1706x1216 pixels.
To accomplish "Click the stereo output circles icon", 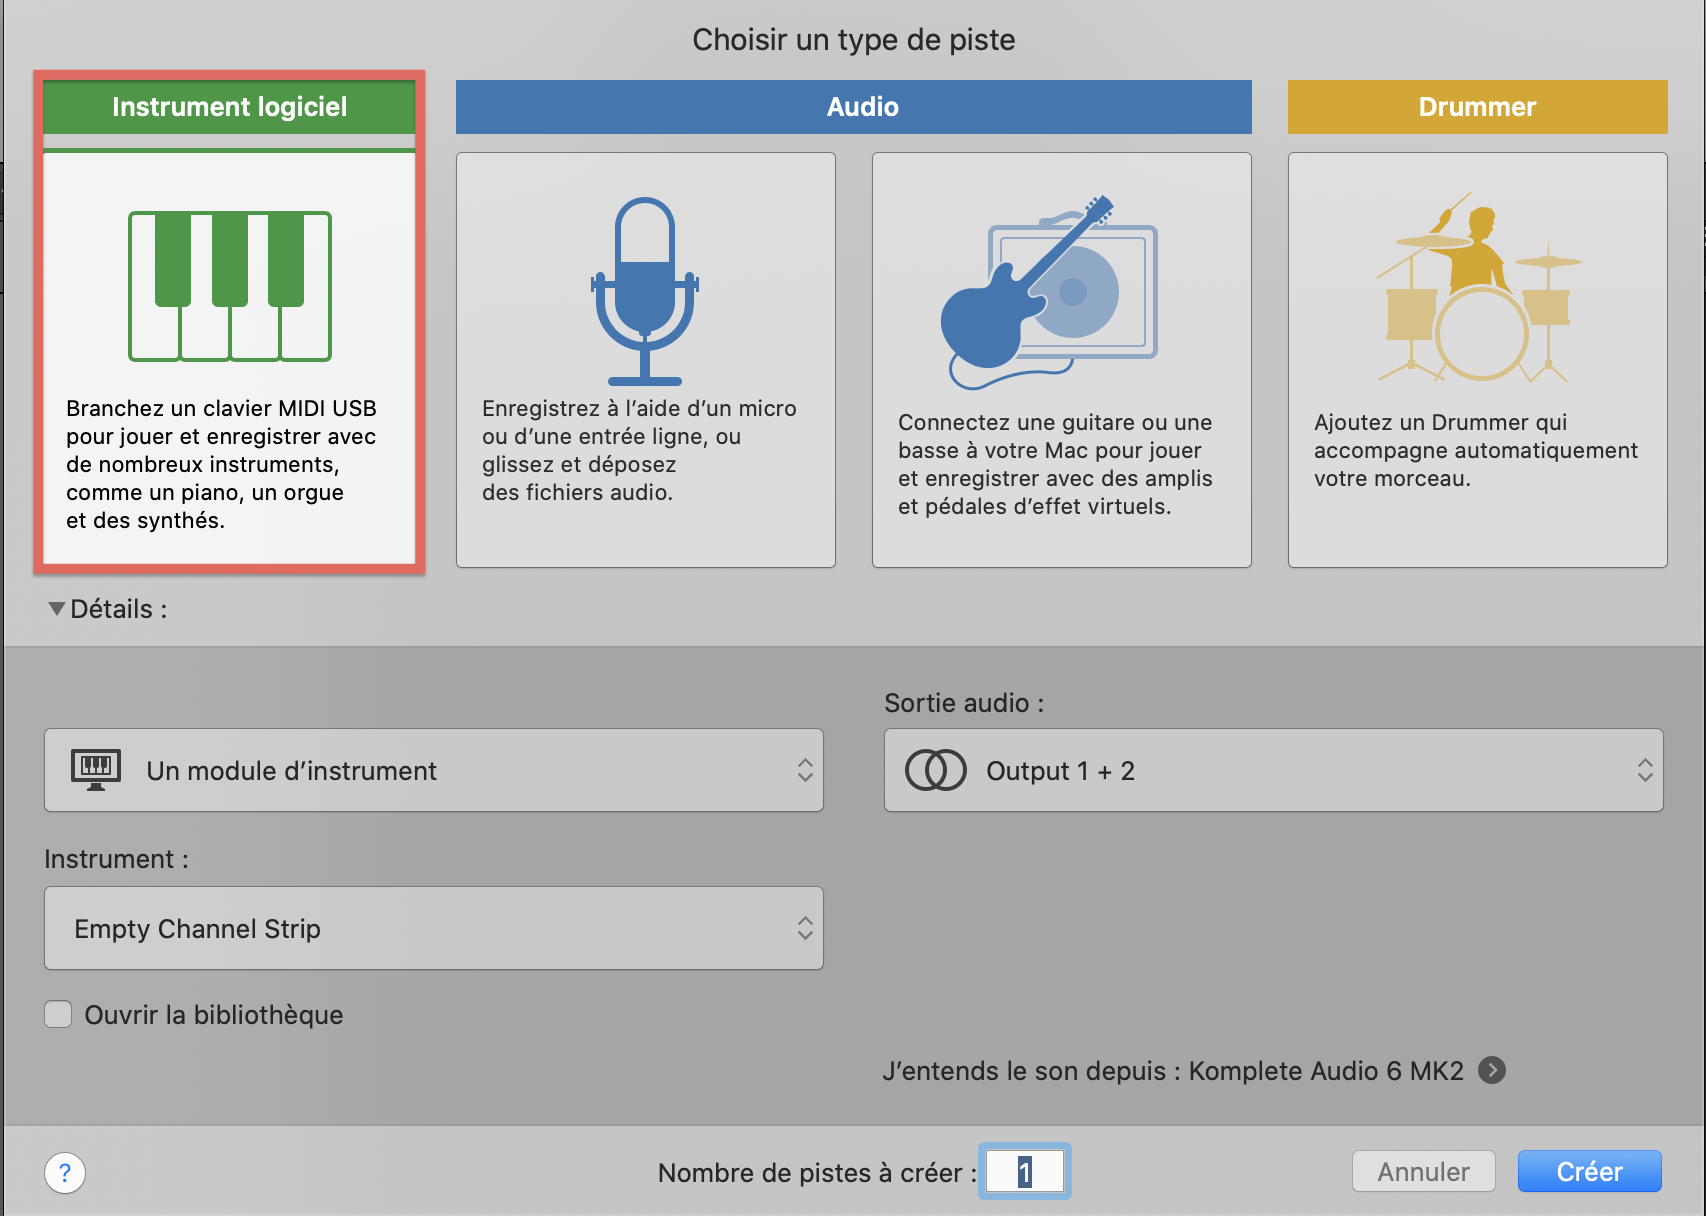I will tap(935, 770).
